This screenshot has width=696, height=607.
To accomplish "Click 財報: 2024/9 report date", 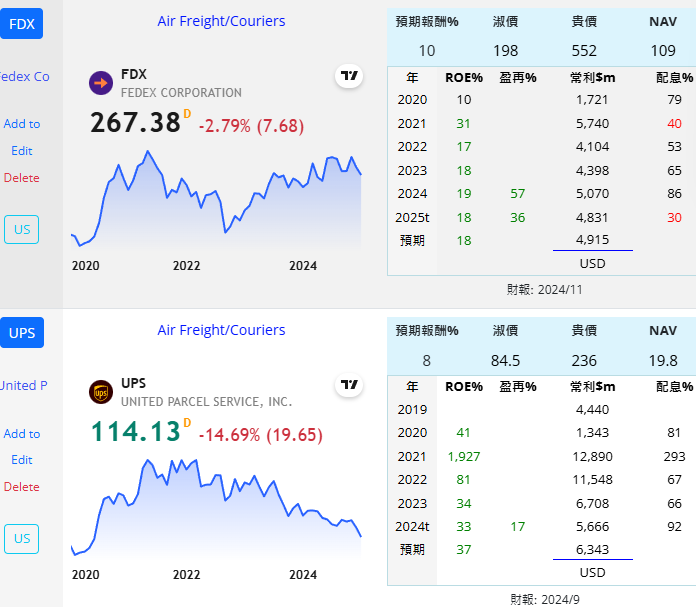I will (x=545, y=600).
